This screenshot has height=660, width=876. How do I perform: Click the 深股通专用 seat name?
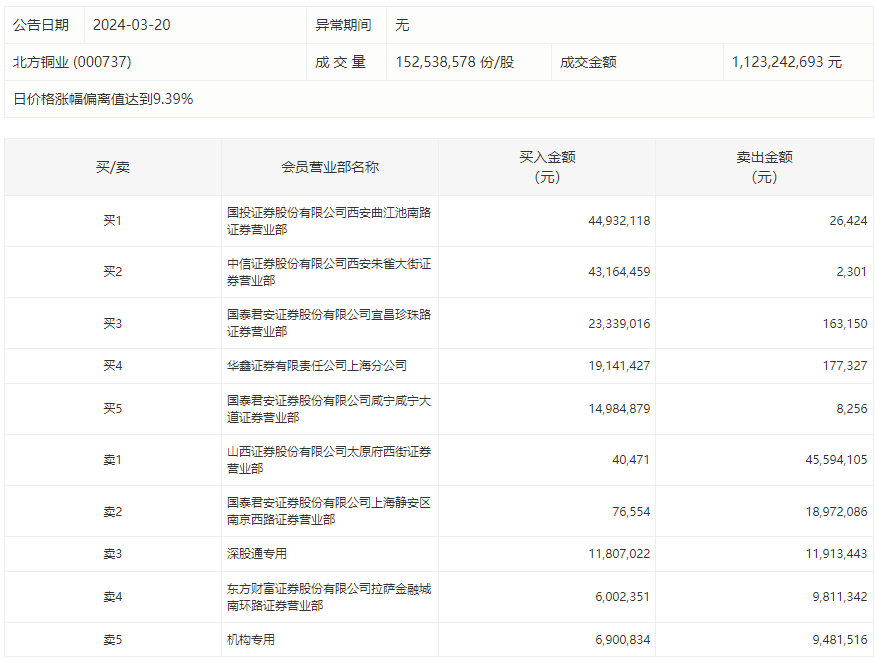[257, 554]
